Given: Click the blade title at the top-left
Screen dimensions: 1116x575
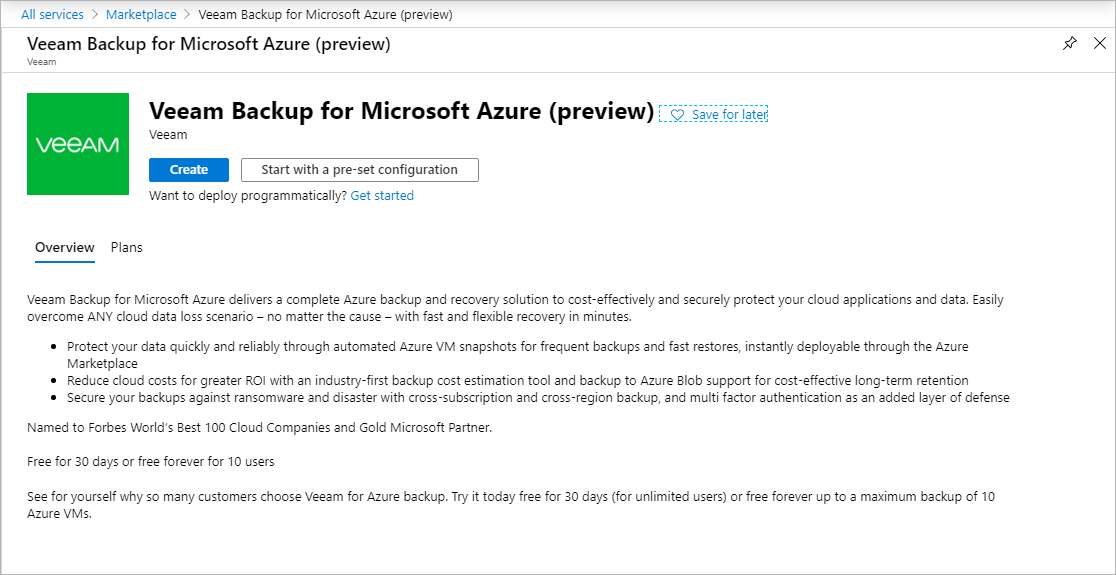Looking at the screenshot, I should [209, 44].
